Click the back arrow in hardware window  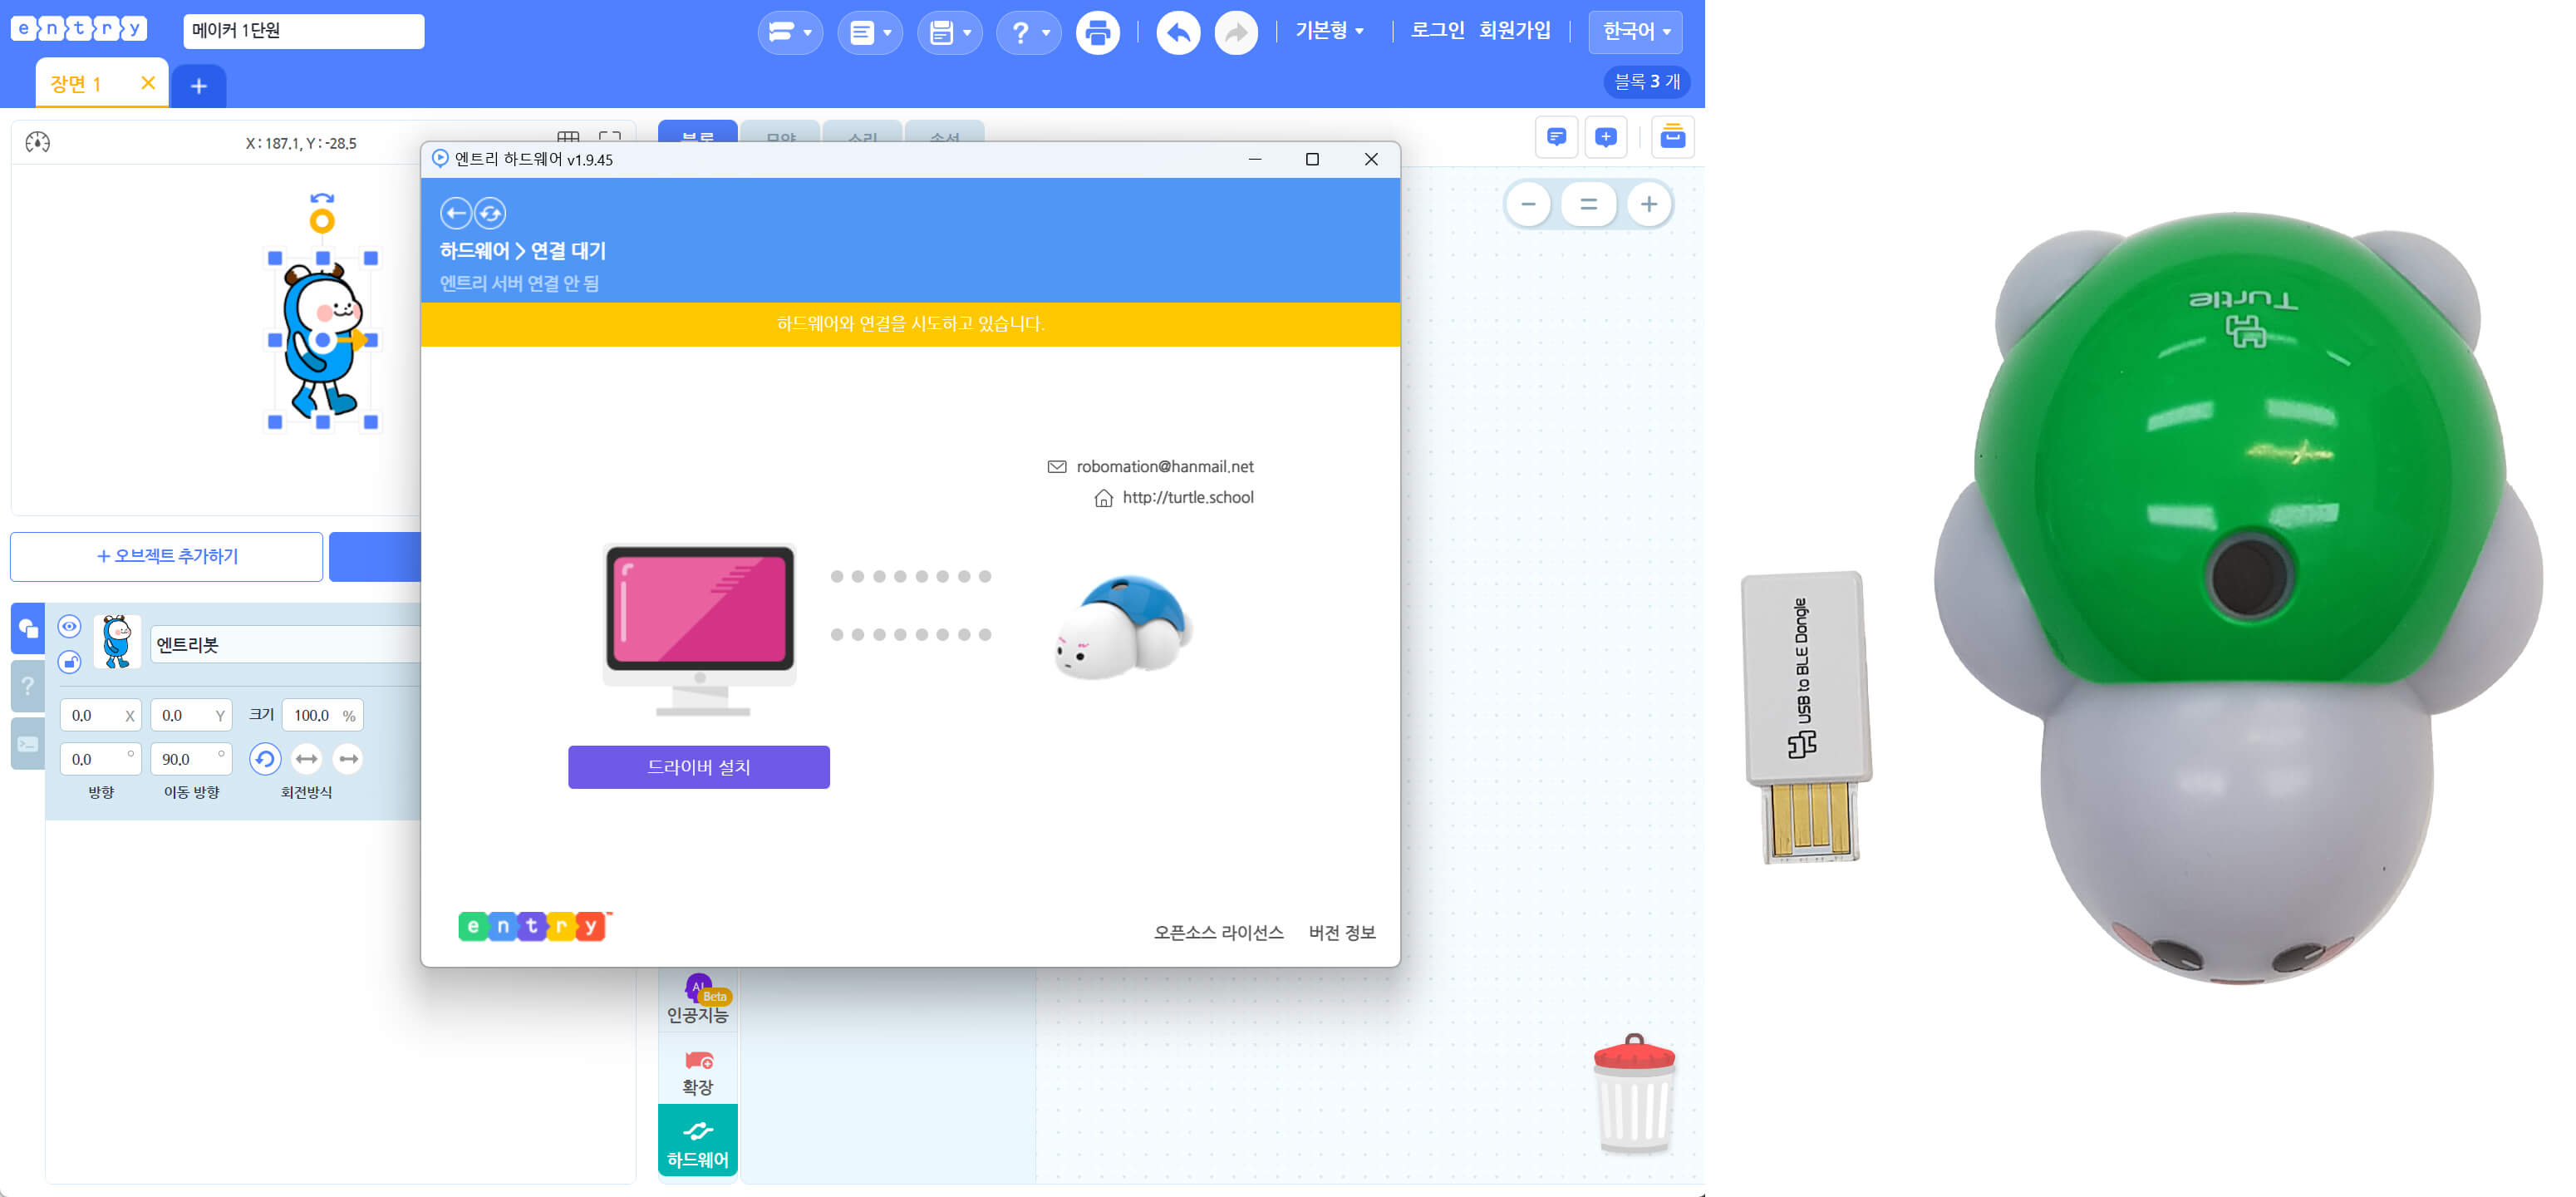(456, 213)
